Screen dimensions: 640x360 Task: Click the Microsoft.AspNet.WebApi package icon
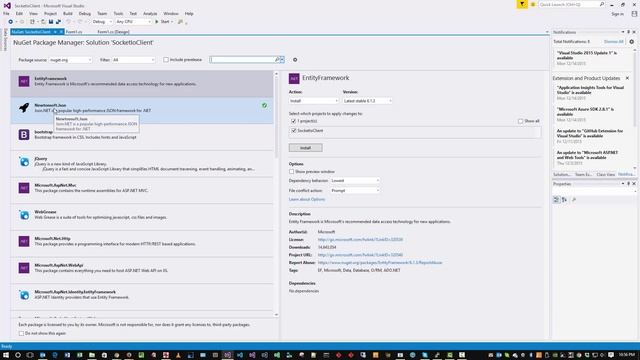pos(24,268)
